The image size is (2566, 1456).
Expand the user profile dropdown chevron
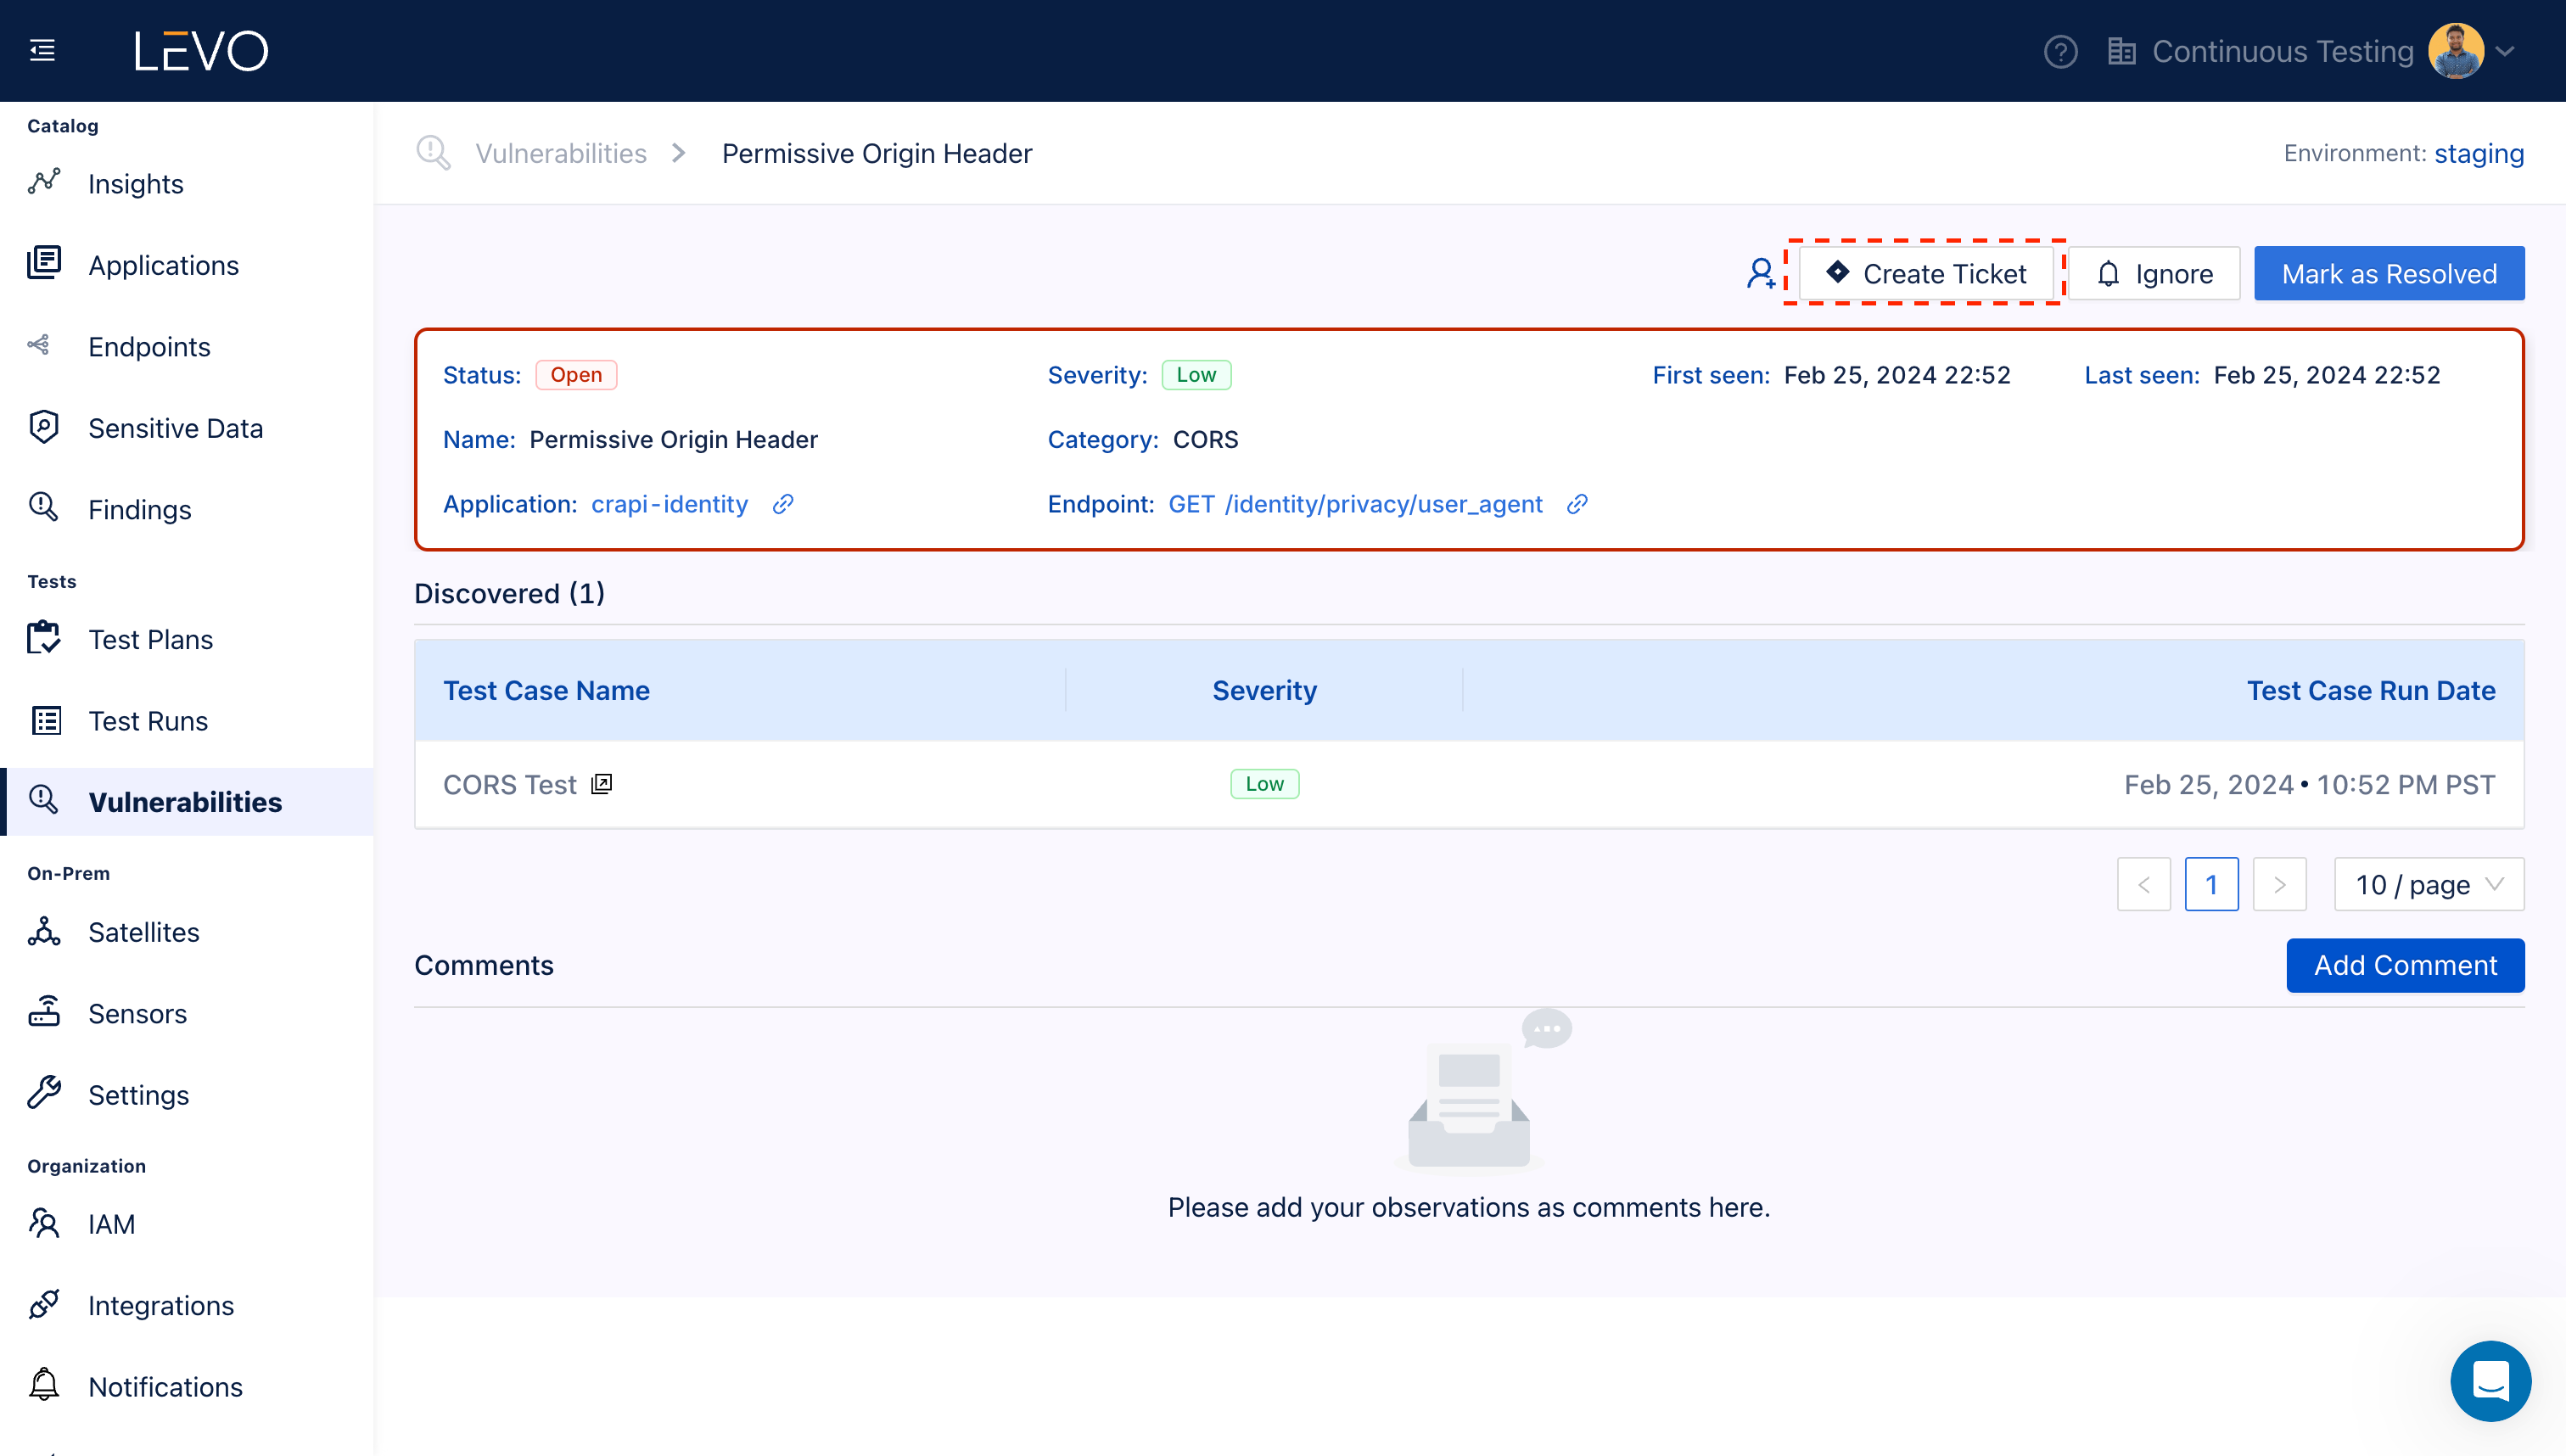[x=2505, y=51]
